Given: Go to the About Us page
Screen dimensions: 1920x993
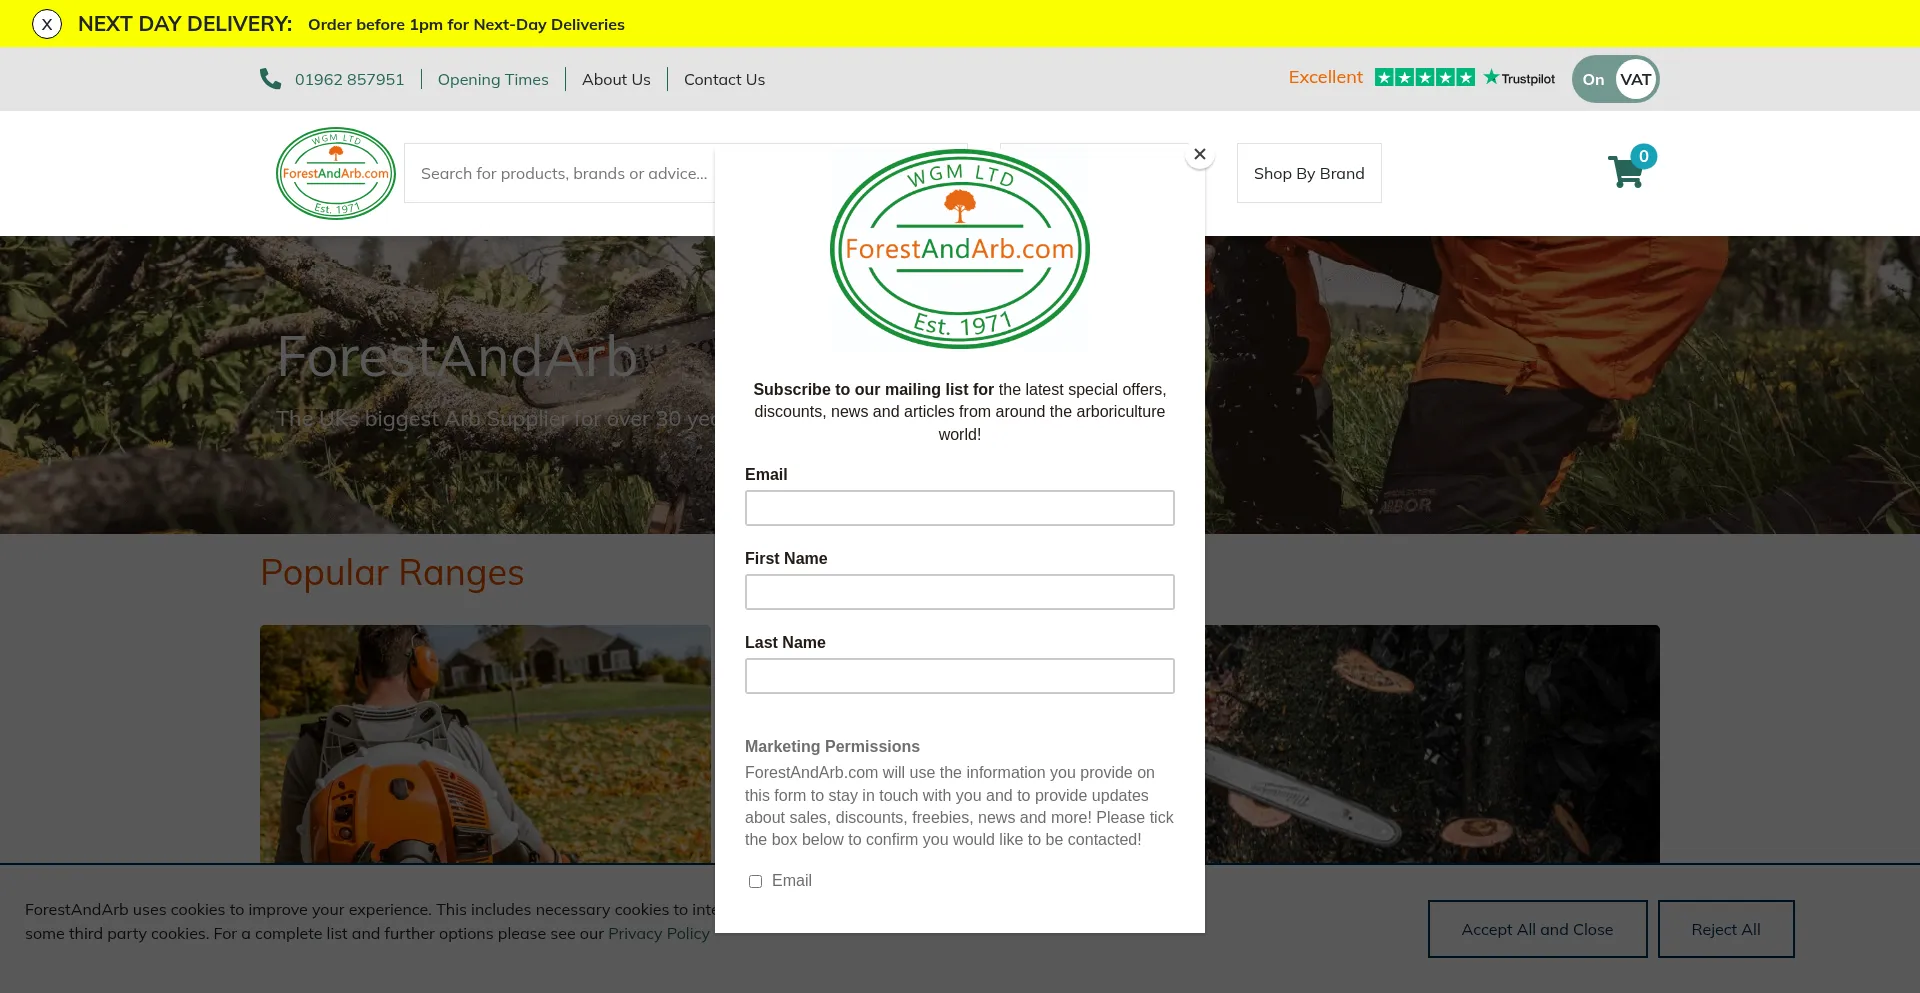Looking at the screenshot, I should pos(616,79).
